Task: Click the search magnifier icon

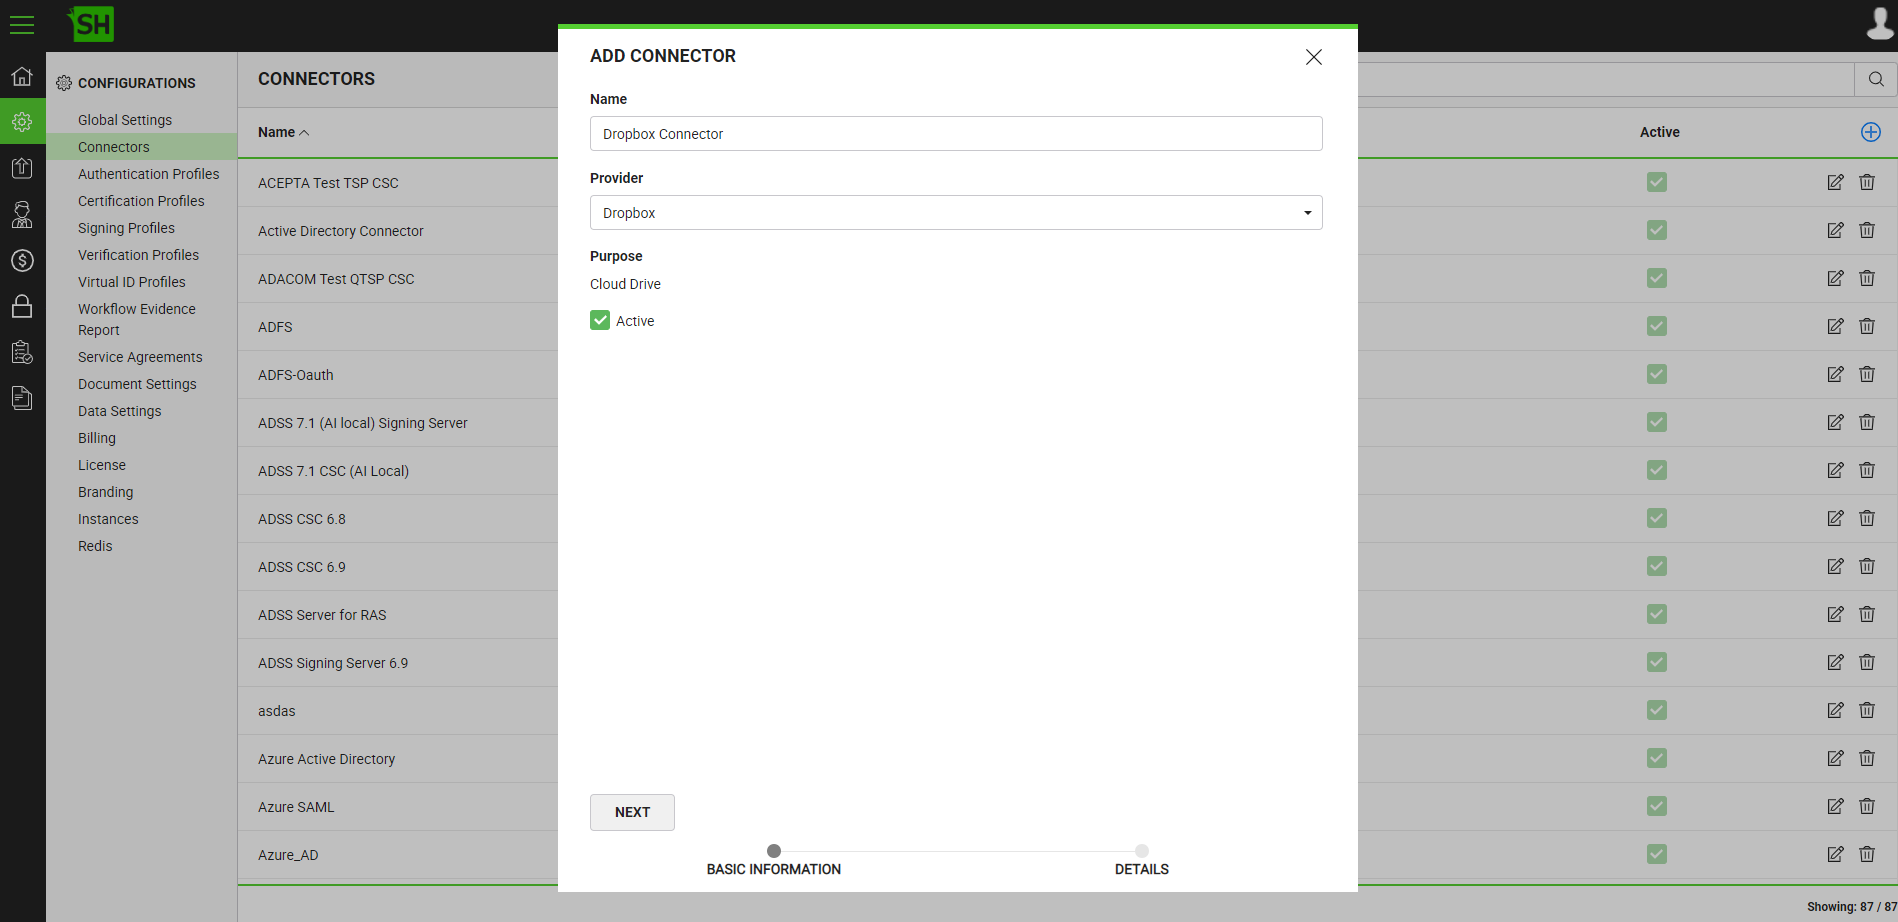Action: point(1876,79)
